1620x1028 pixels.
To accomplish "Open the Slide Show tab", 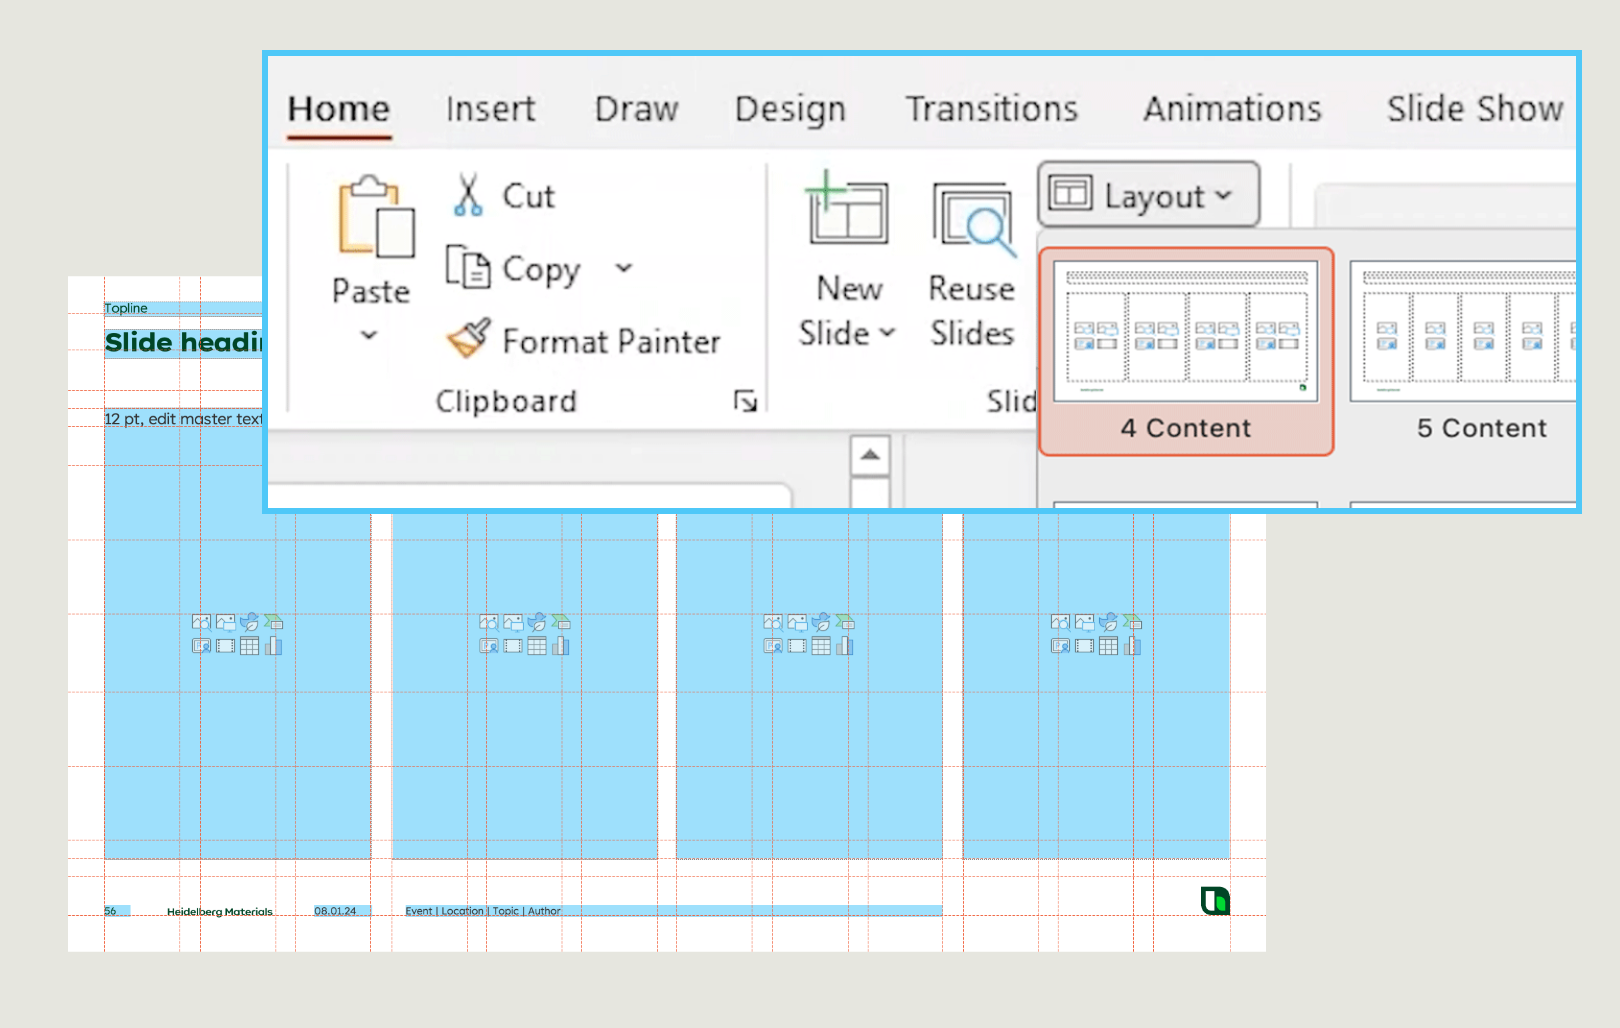I will tap(1475, 109).
